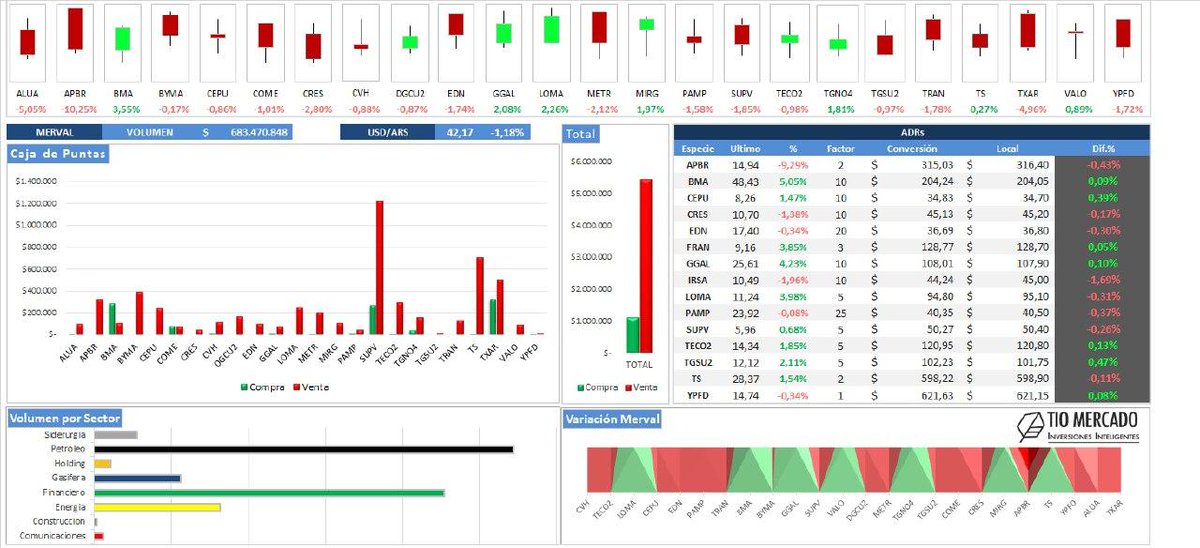
Task: Click the green TXAR Compra bar
Action: click(x=492, y=316)
